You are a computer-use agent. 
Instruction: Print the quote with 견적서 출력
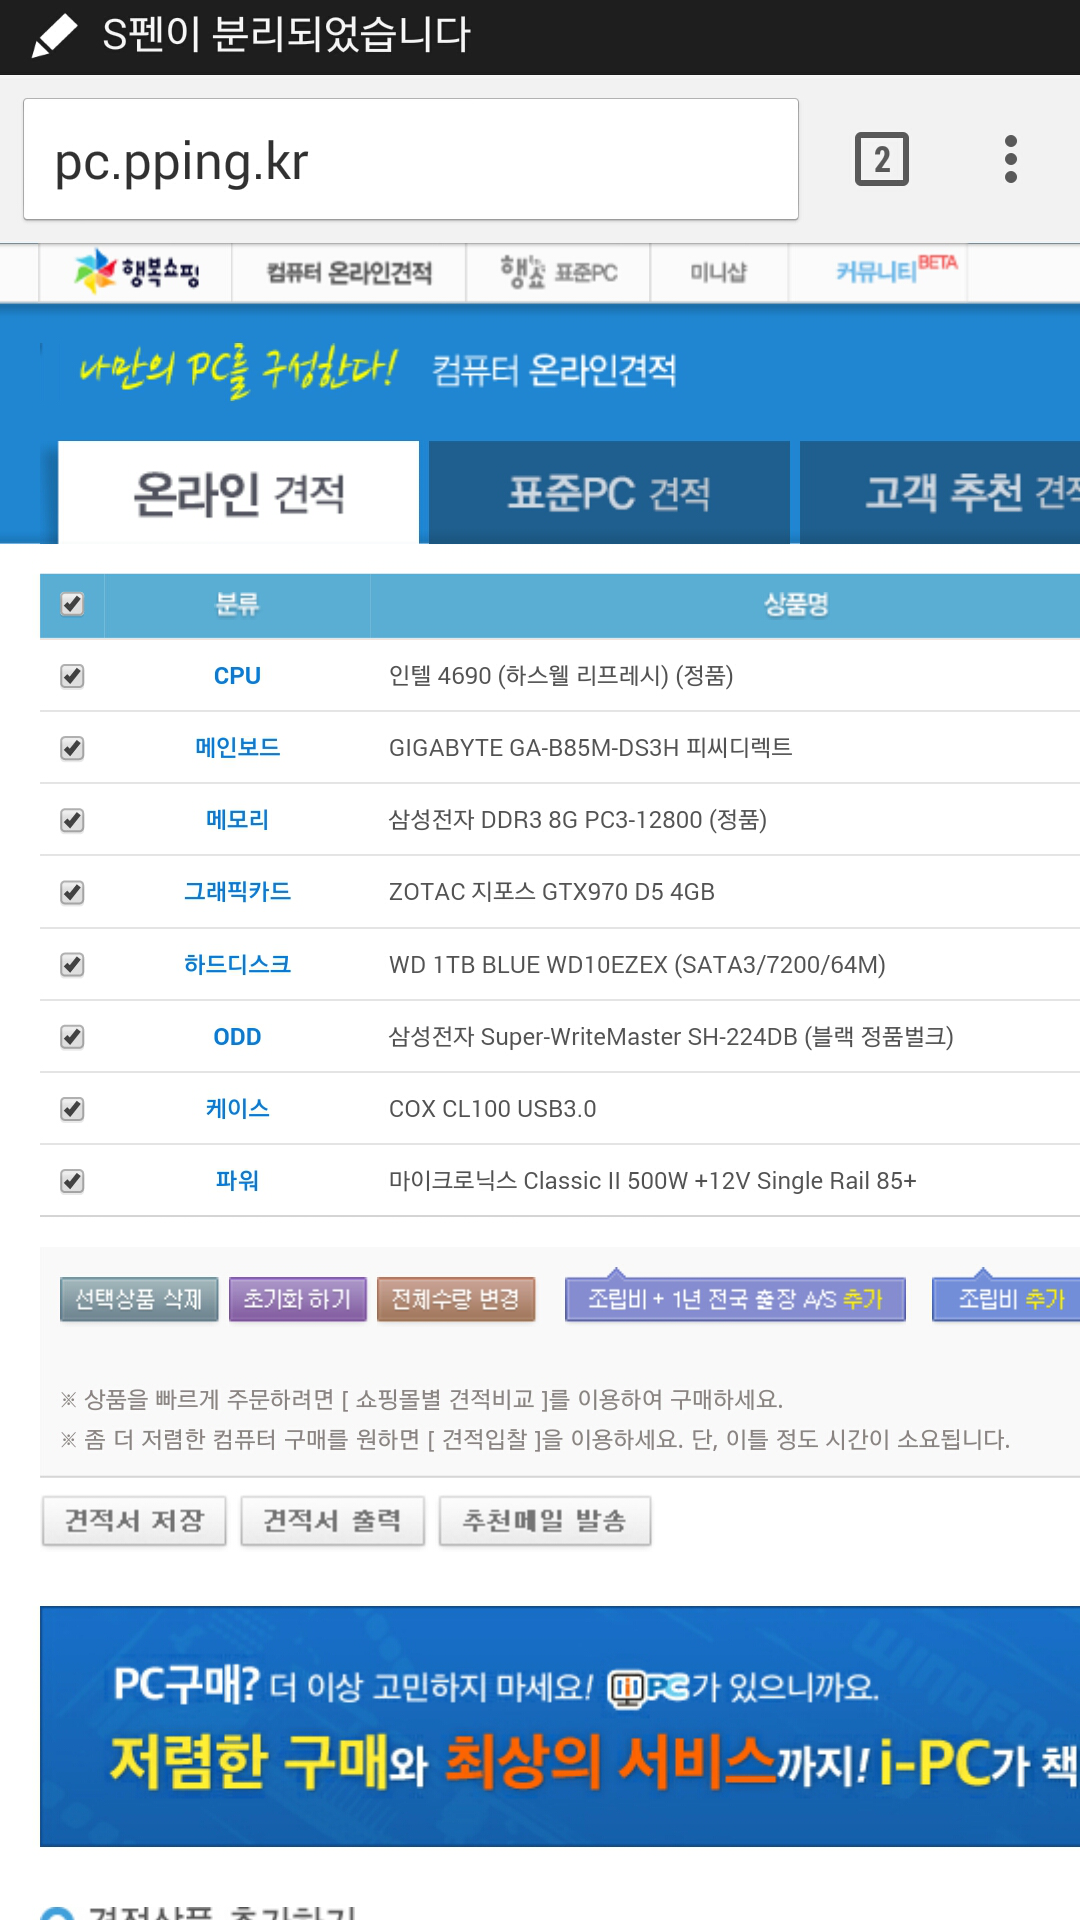click(332, 1521)
